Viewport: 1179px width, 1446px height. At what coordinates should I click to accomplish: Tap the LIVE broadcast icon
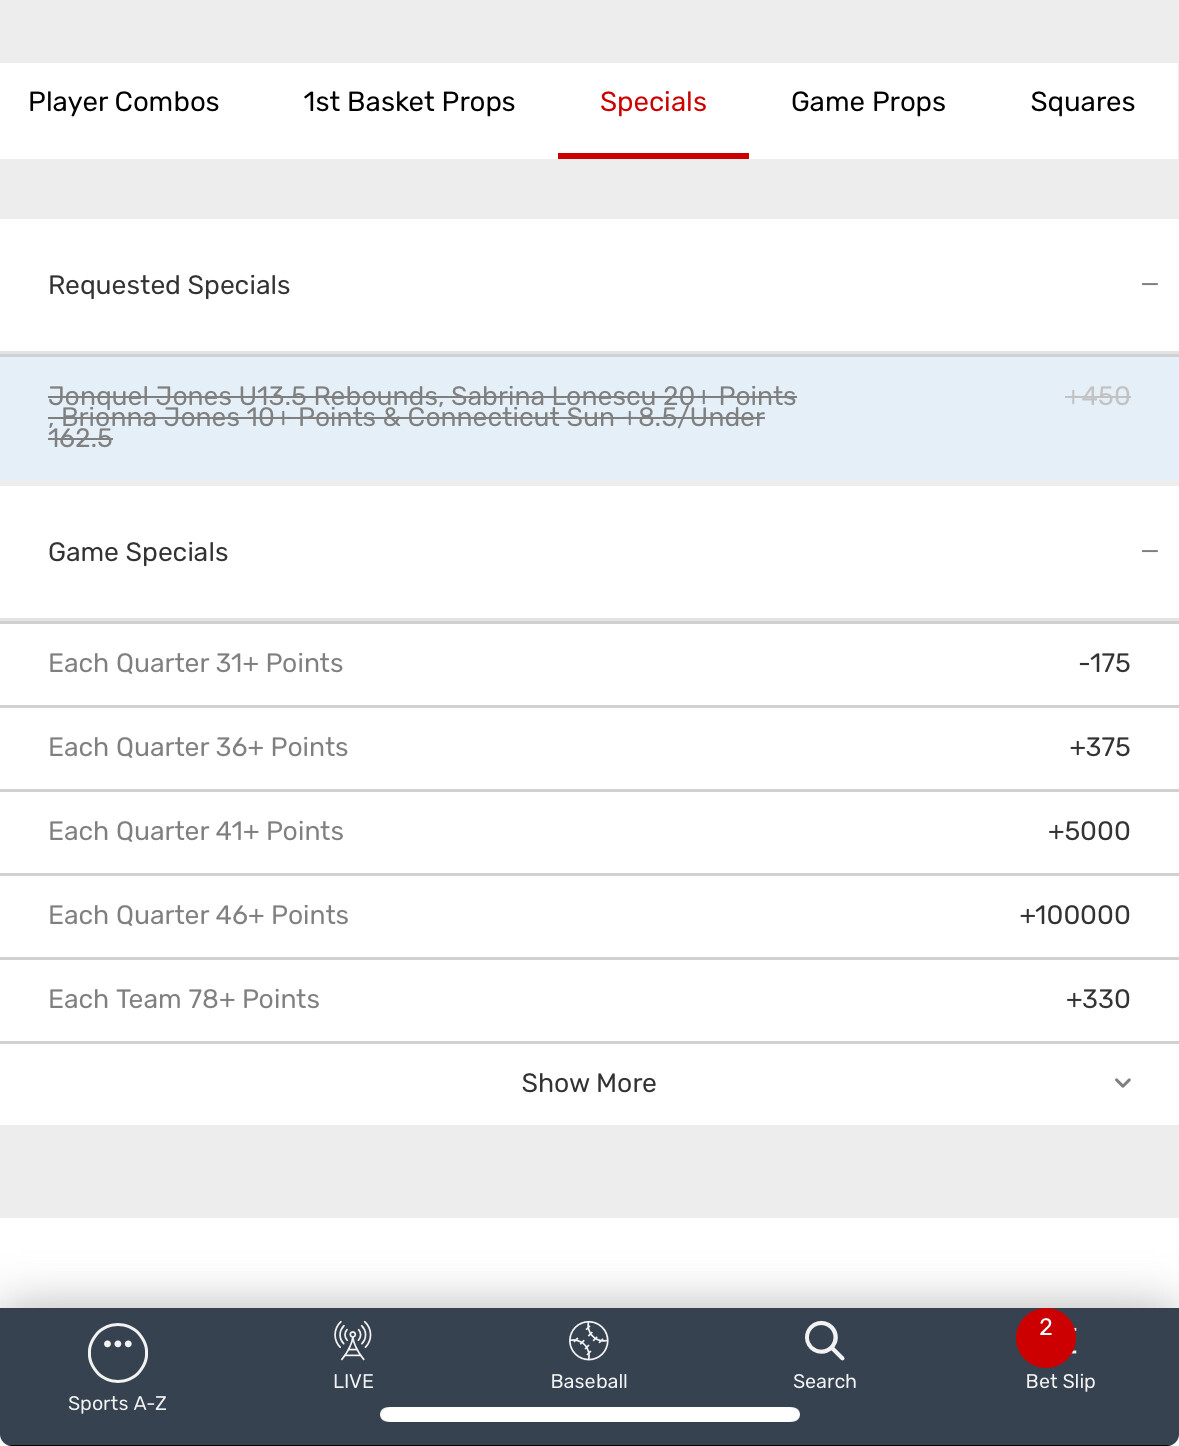(353, 1341)
